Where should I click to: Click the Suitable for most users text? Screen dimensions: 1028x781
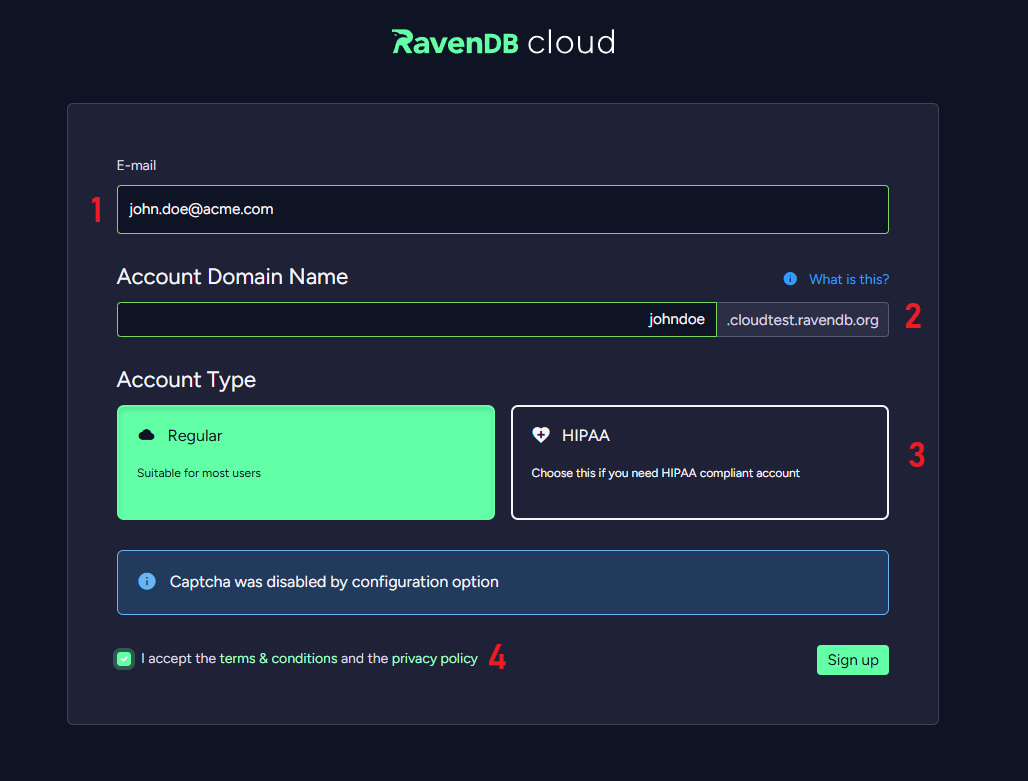point(199,473)
